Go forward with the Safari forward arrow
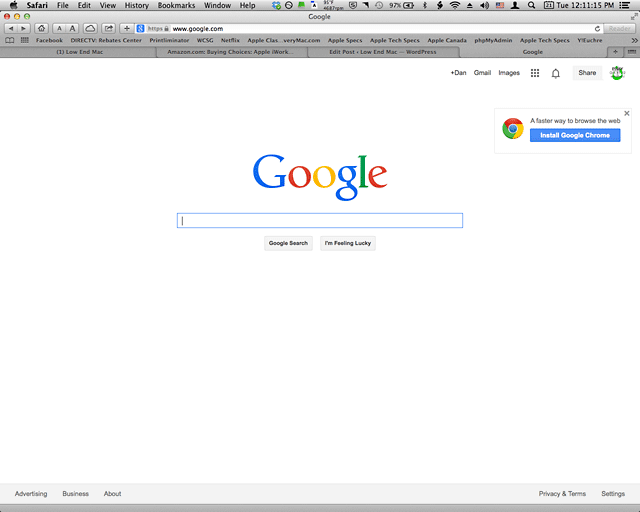Image resolution: width=640 pixels, height=512 pixels. point(24,29)
